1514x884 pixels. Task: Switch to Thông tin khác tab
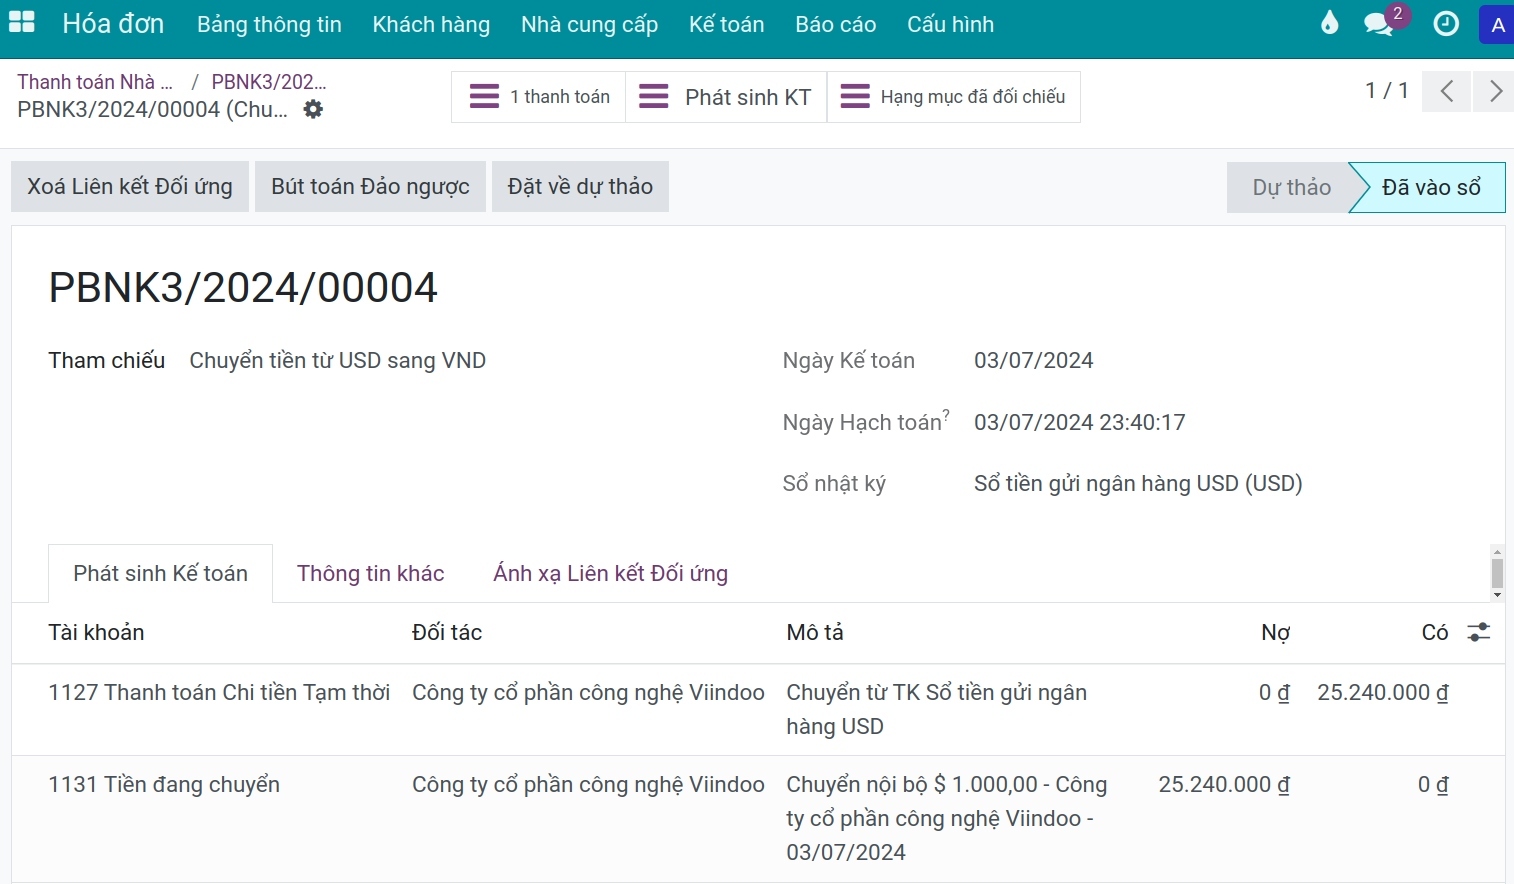click(x=370, y=573)
